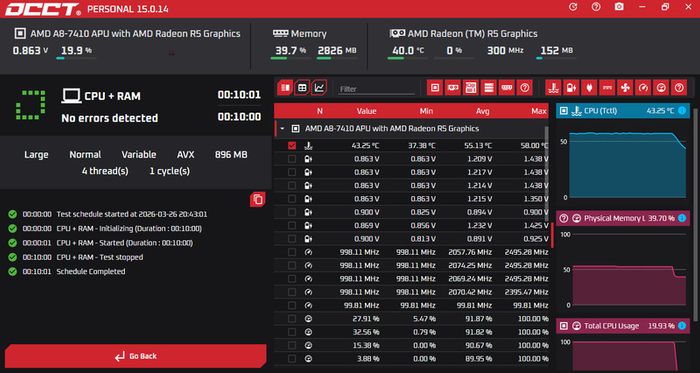Click the power plug filter icon
Screen dimensions: 700x373
click(x=589, y=88)
